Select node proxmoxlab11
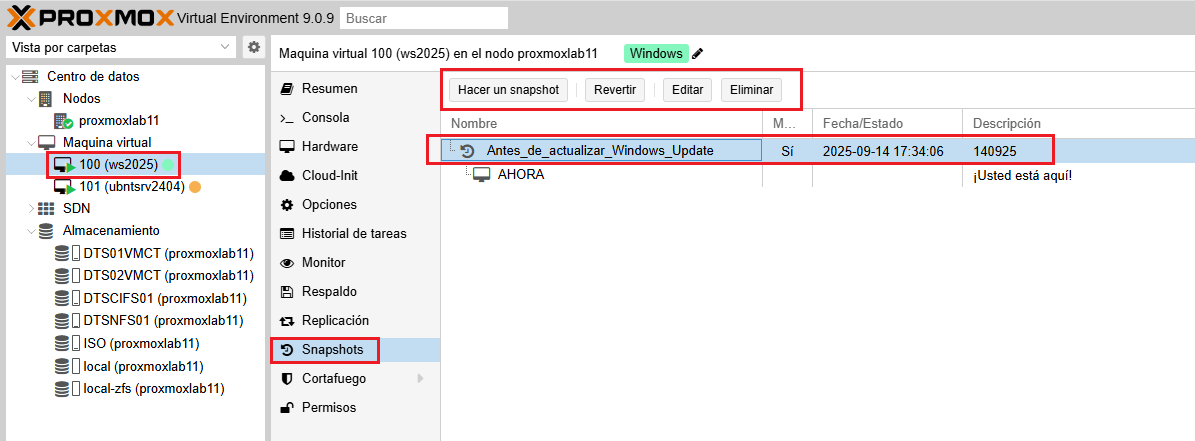 tap(119, 120)
